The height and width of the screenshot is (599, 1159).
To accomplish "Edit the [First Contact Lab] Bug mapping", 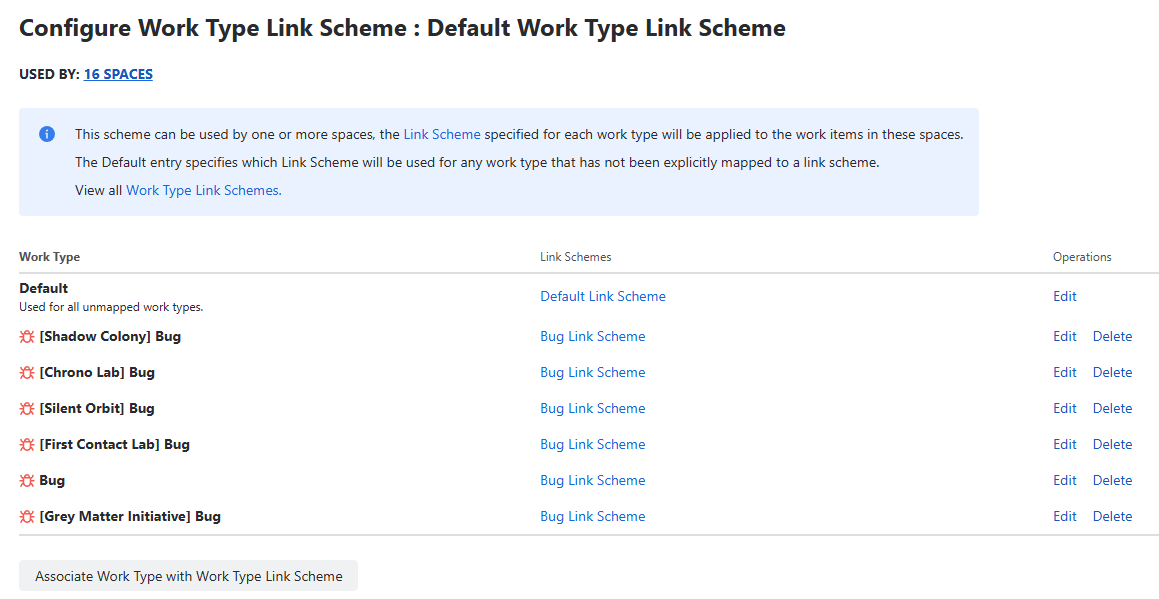I will (x=1064, y=444).
